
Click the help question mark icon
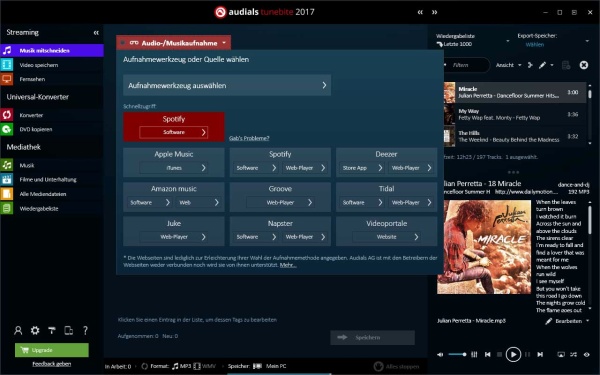(85, 330)
